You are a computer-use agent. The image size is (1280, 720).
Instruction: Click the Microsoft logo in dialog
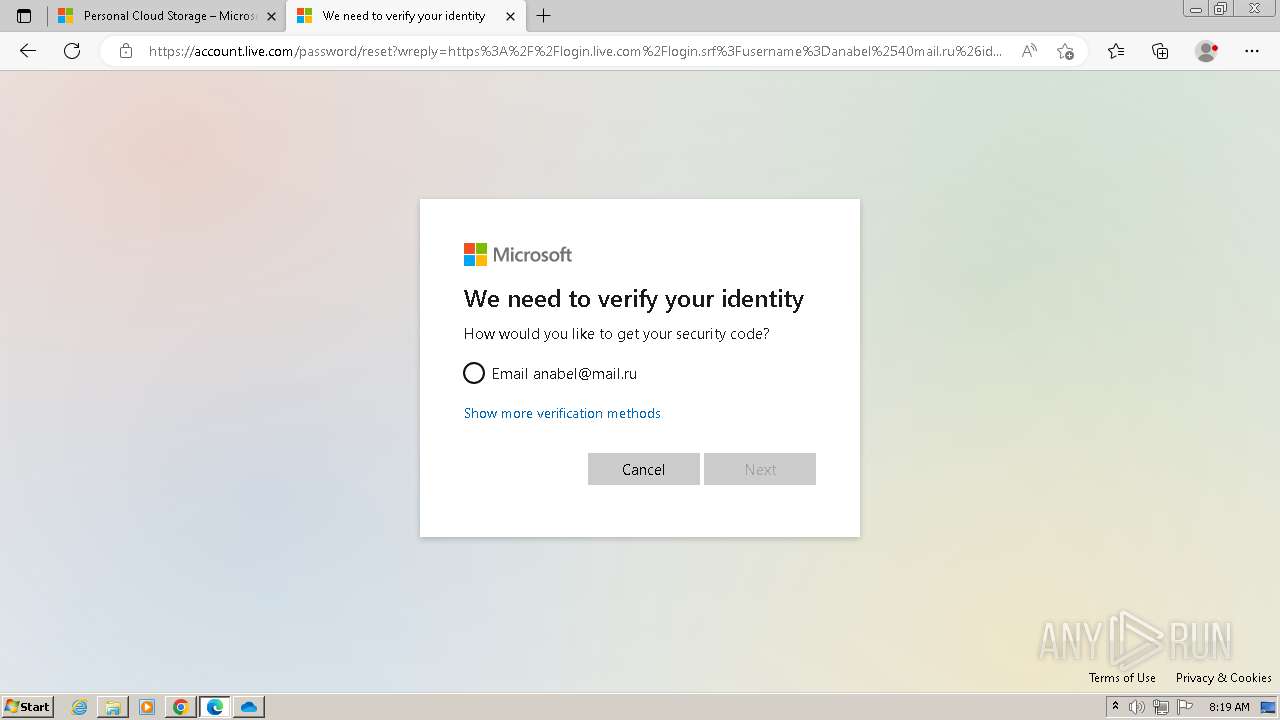pyautogui.click(x=518, y=254)
